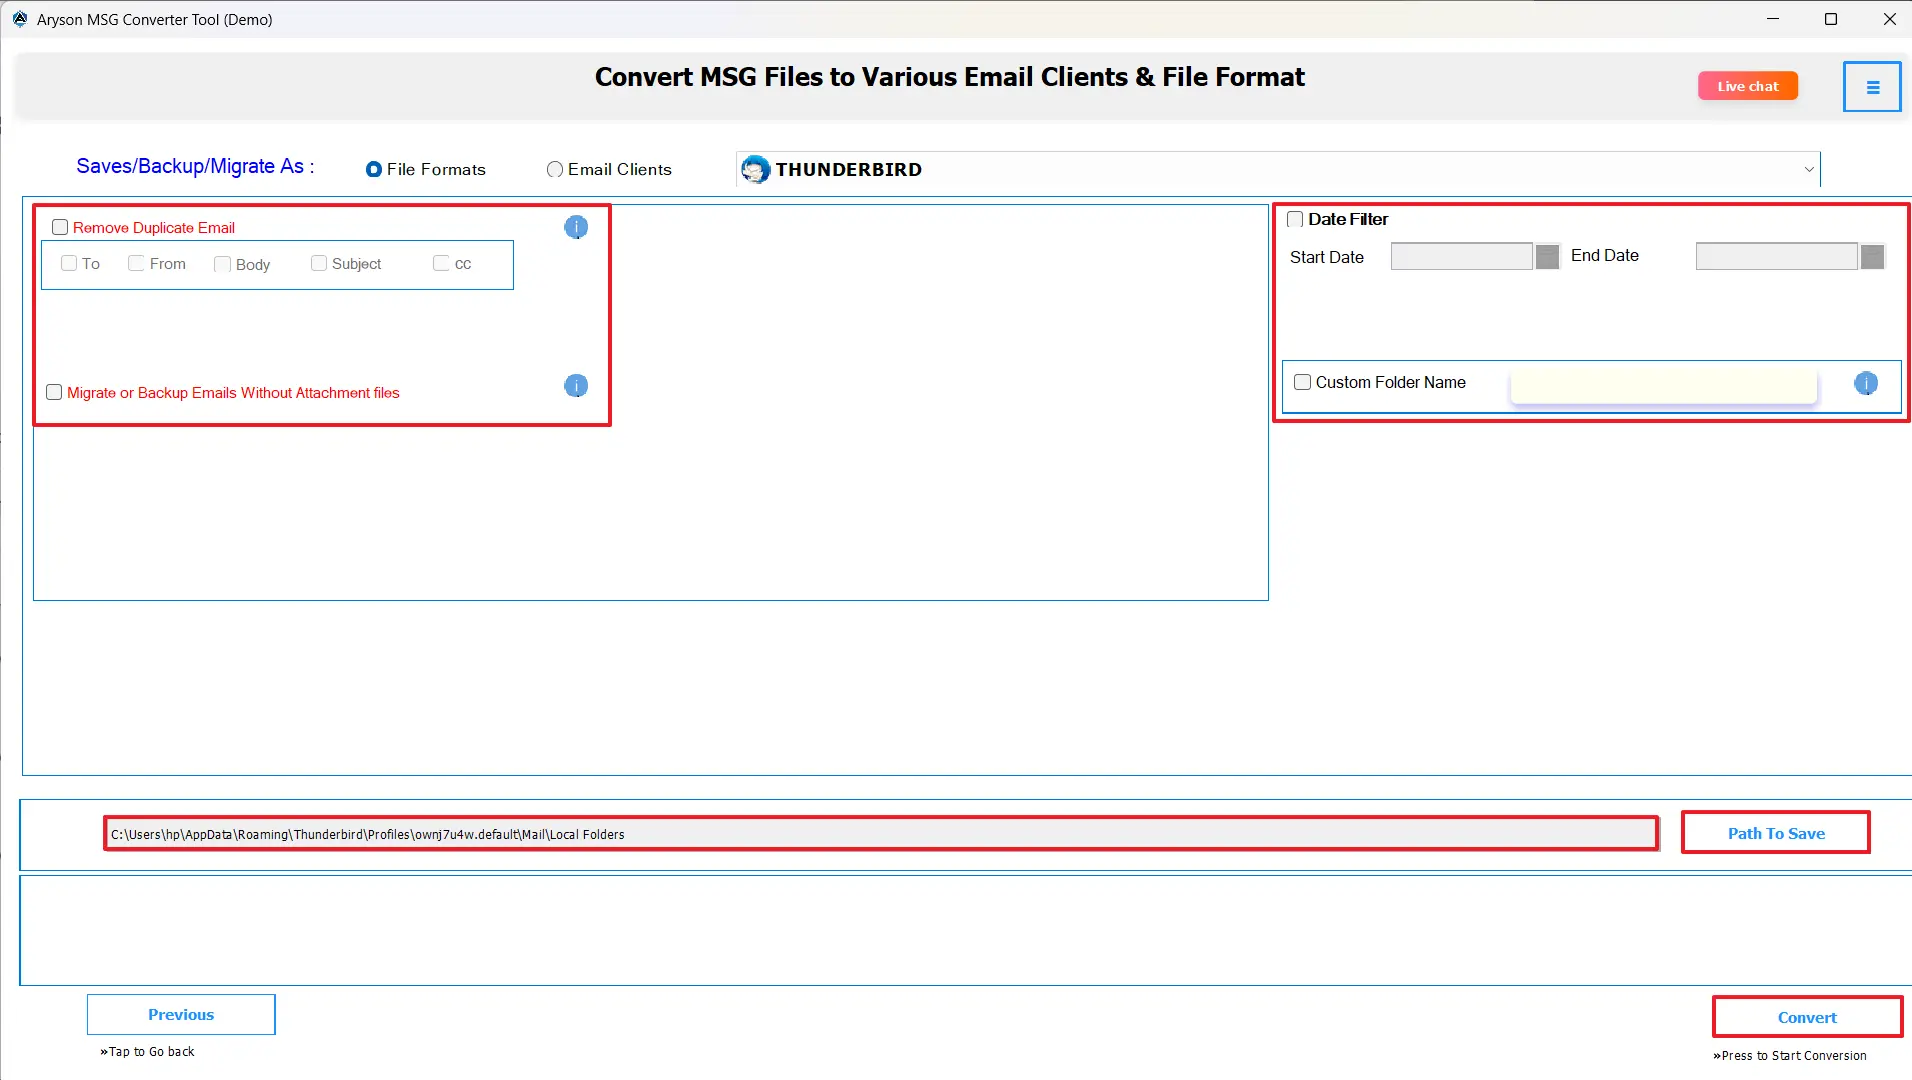Close the Aryson MSG Converter window
The width and height of the screenshot is (1912, 1080).
(x=1889, y=19)
